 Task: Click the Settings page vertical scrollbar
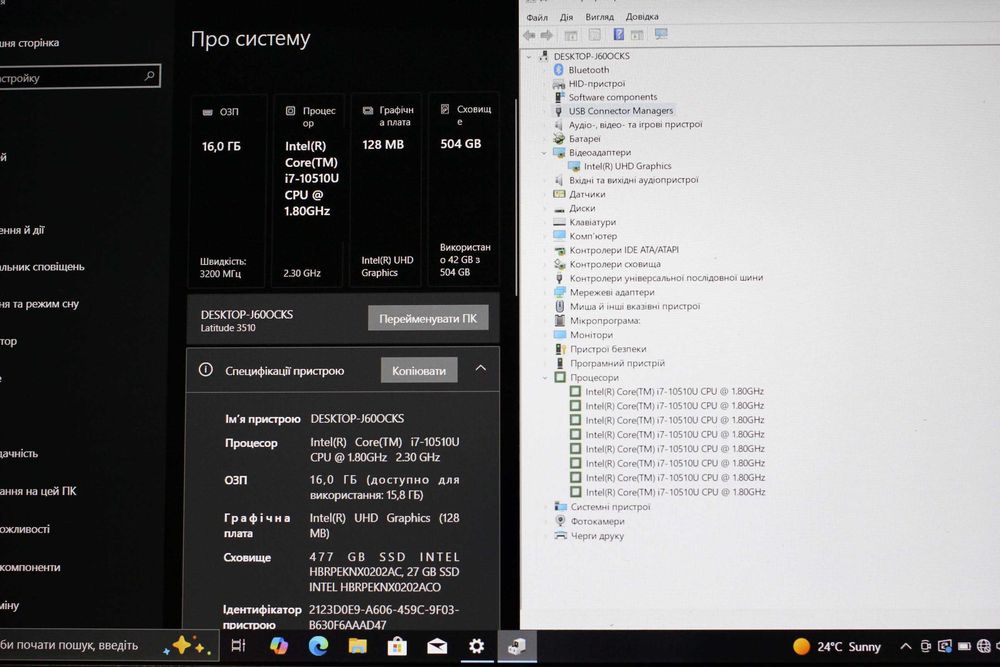tap(515, 197)
